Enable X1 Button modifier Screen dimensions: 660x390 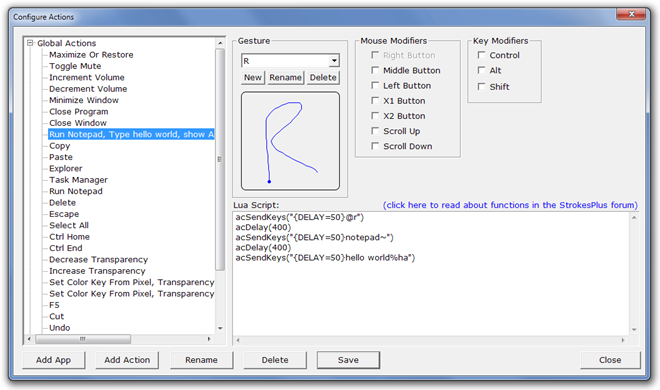(375, 101)
